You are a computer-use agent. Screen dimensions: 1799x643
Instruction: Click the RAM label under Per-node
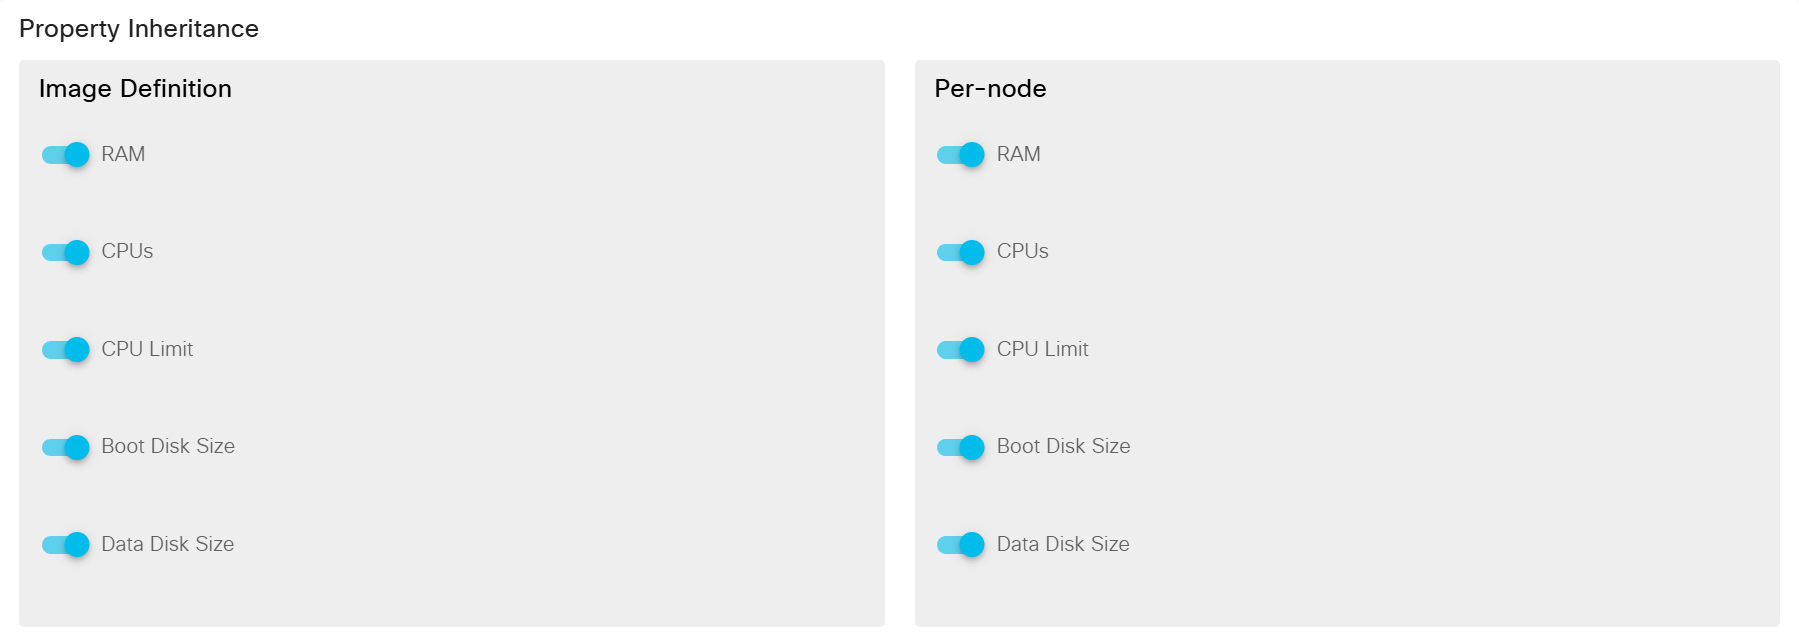pyautogui.click(x=1018, y=154)
